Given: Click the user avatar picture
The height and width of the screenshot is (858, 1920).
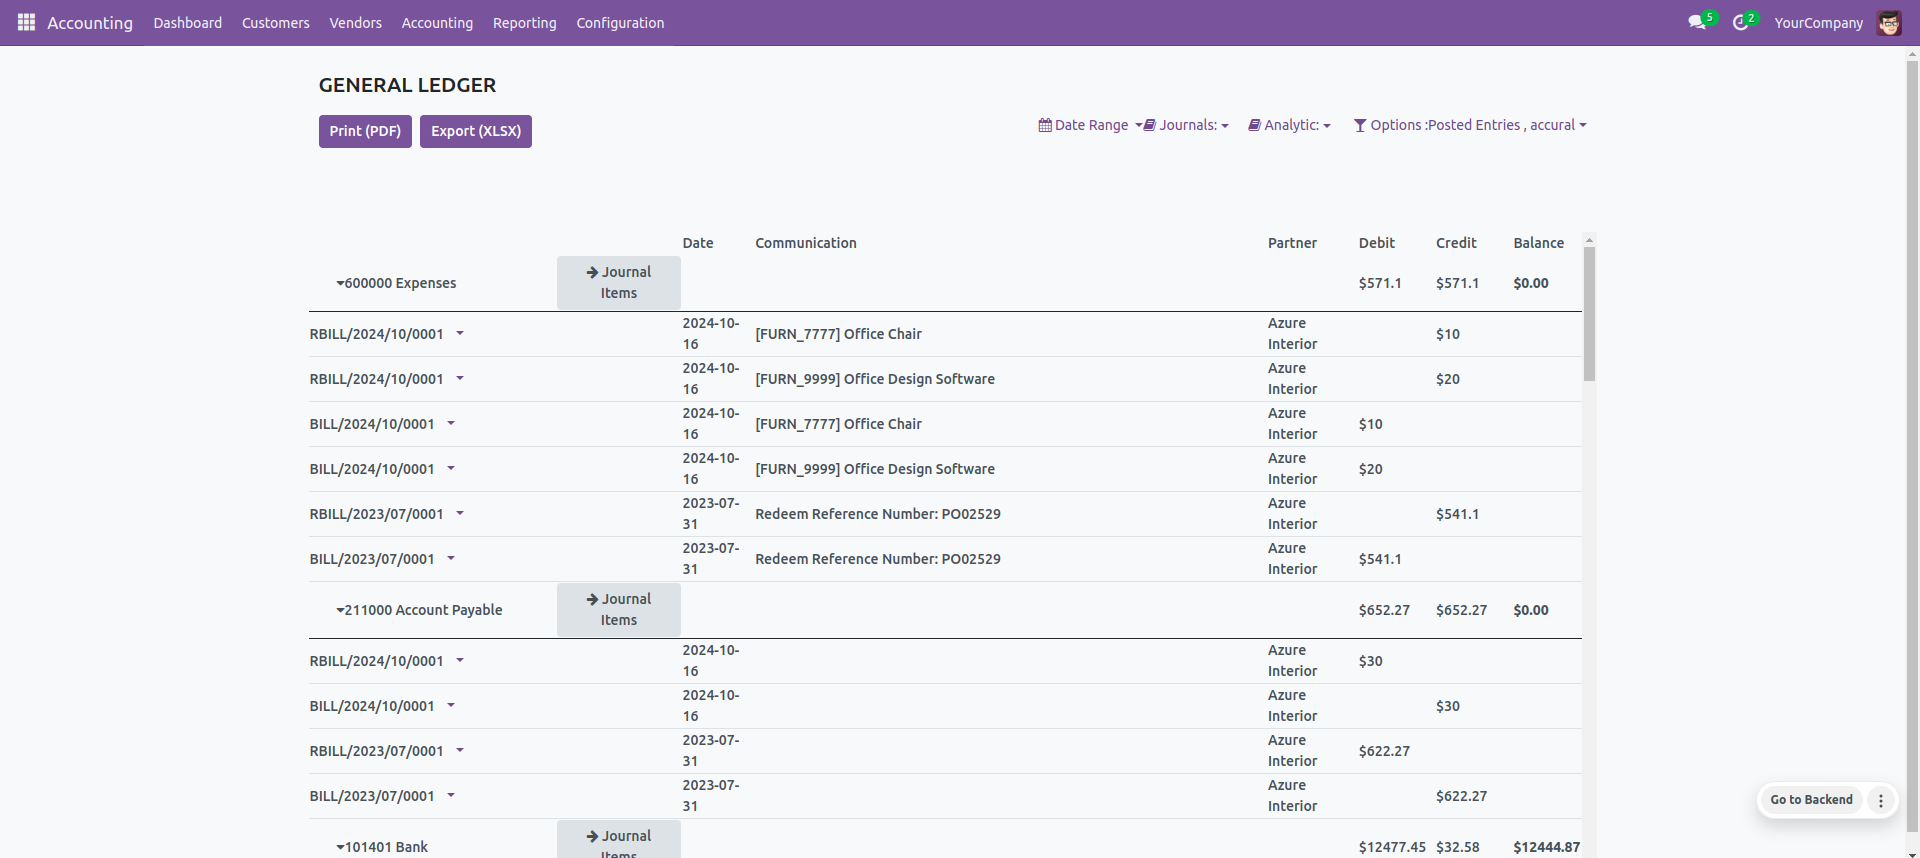Looking at the screenshot, I should pyautogui.click(x=1888, y=22).
